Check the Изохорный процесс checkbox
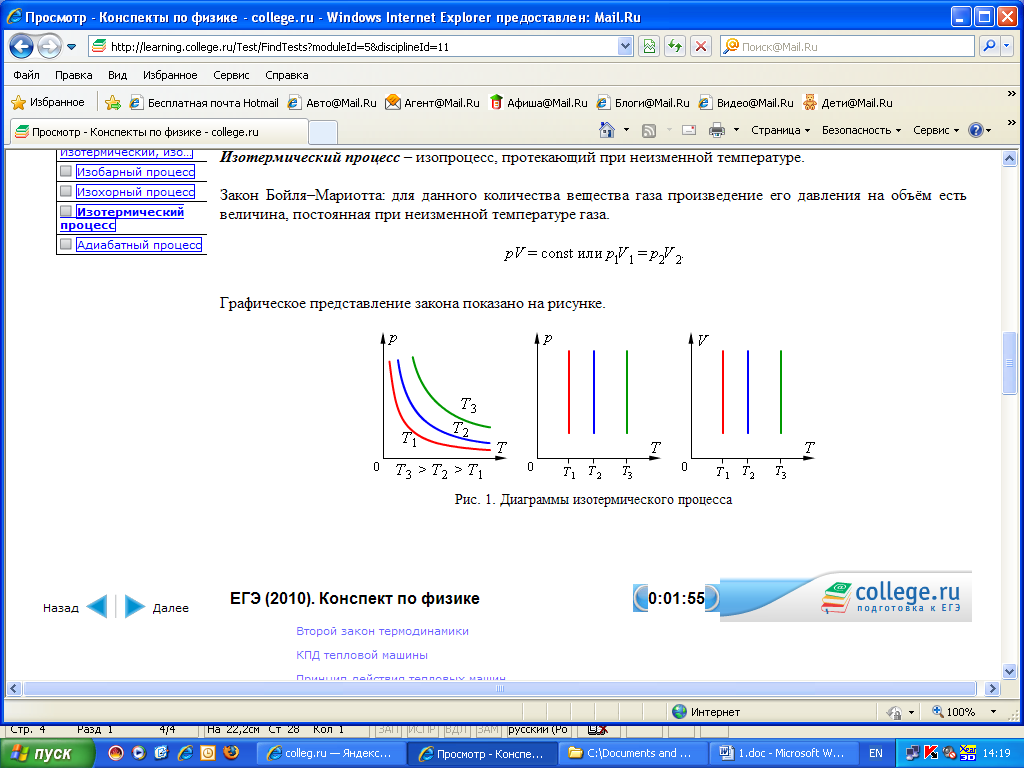The height and width of the screenshot is (768, 1024). pyautogui.click(x=66, y=191)
